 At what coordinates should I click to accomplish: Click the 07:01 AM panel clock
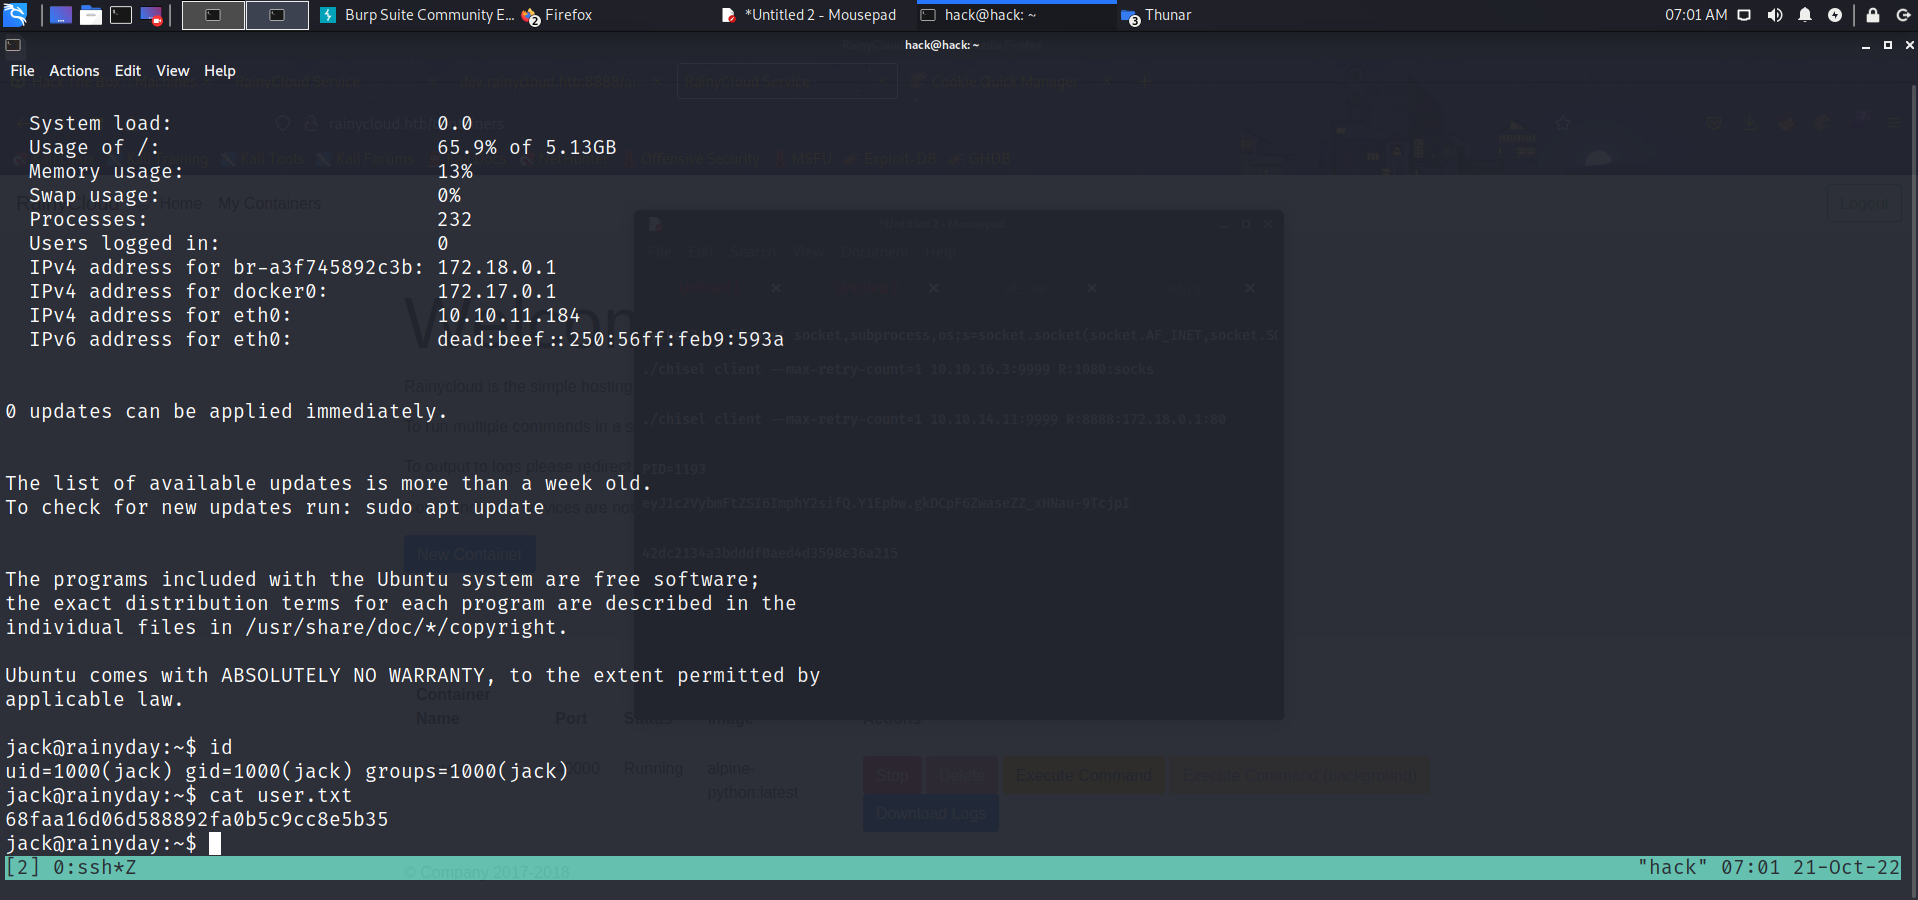click(1696, 15)
